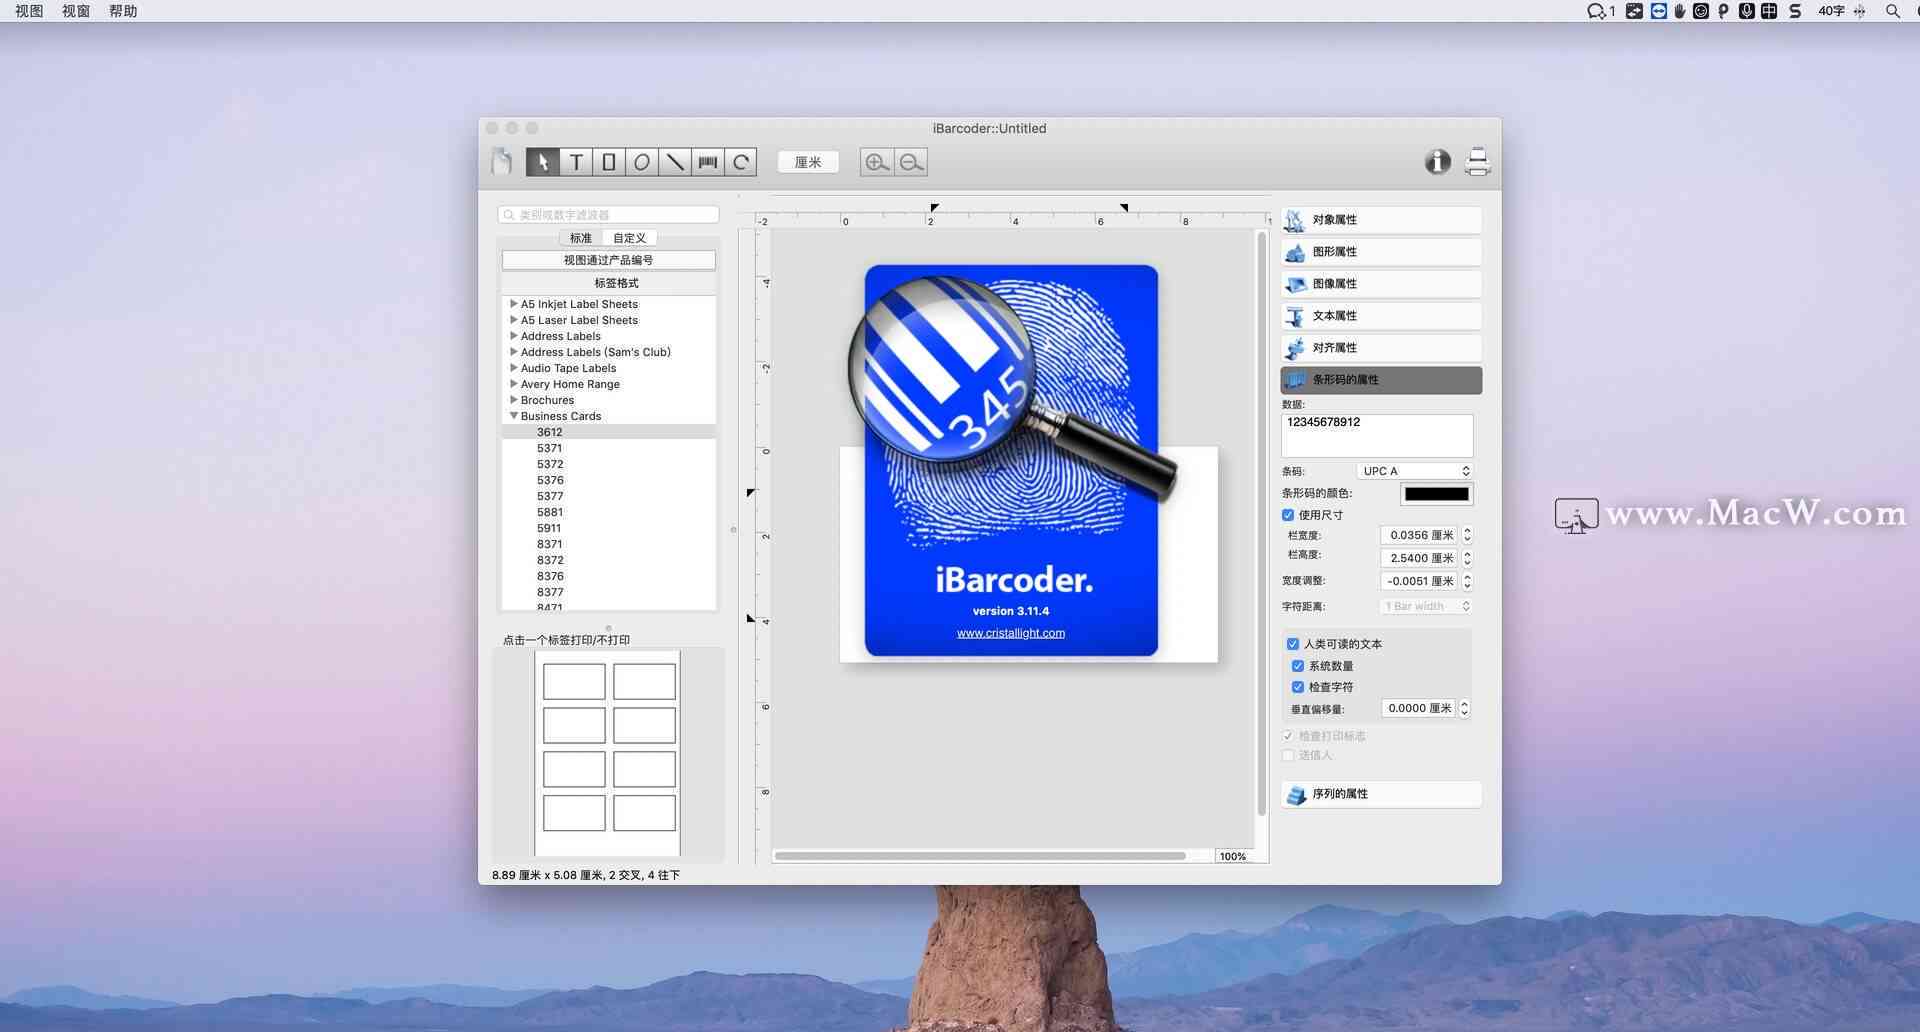Click the label filter search field

[608, 215]
